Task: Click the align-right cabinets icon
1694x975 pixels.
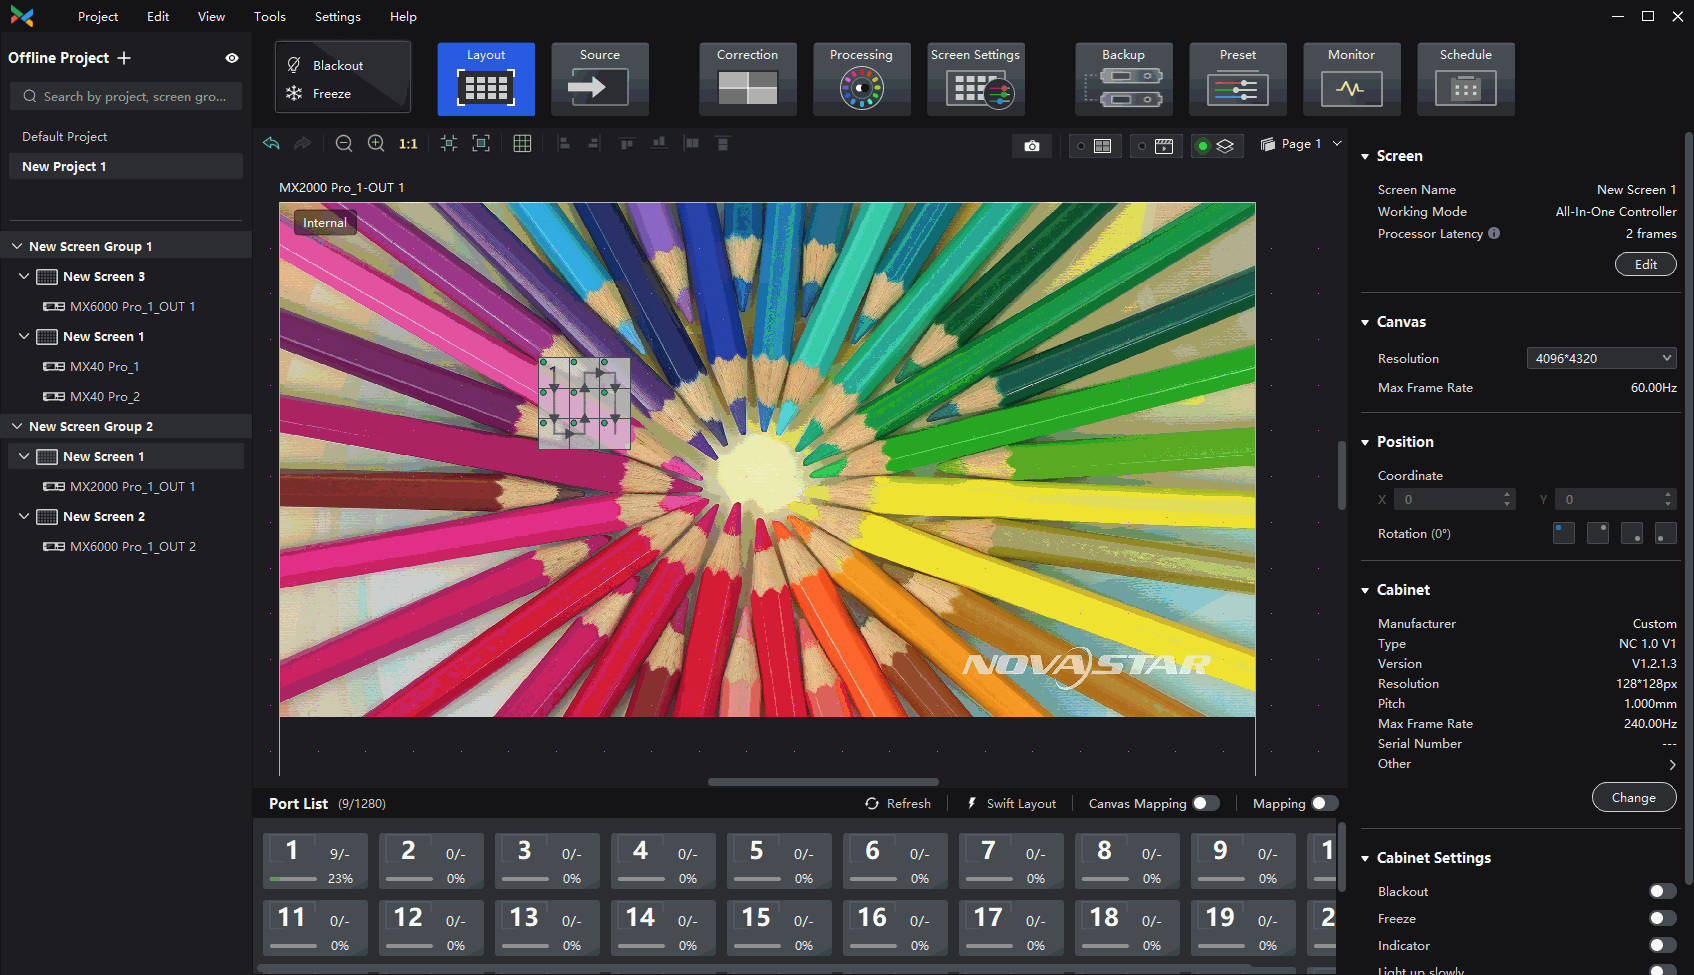Action: pyautogui.click(x=594, y=144)
